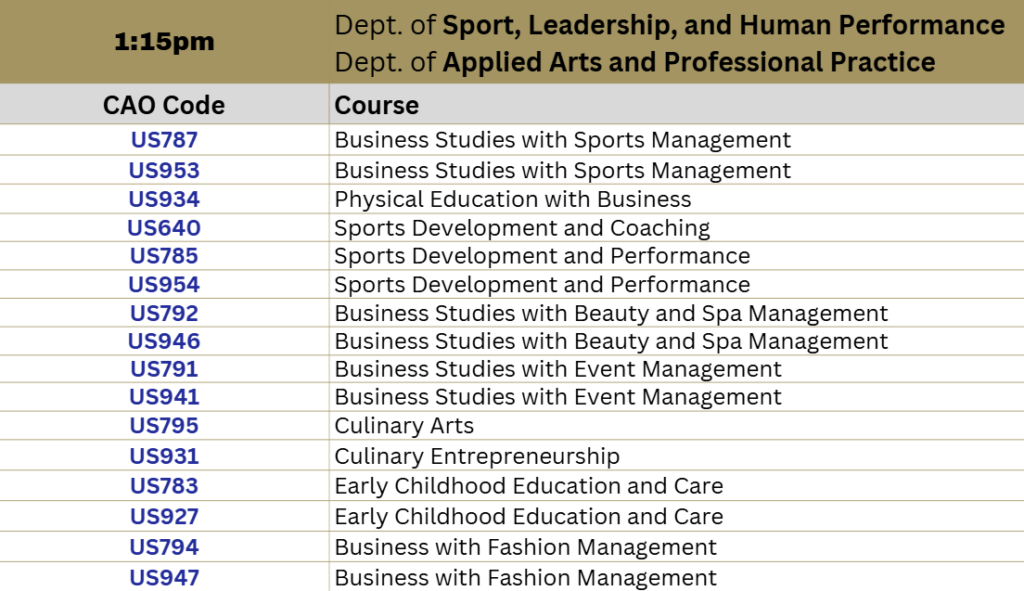Click the US941 code link
Screen dimensions: 1024x591
click(164, 397)
